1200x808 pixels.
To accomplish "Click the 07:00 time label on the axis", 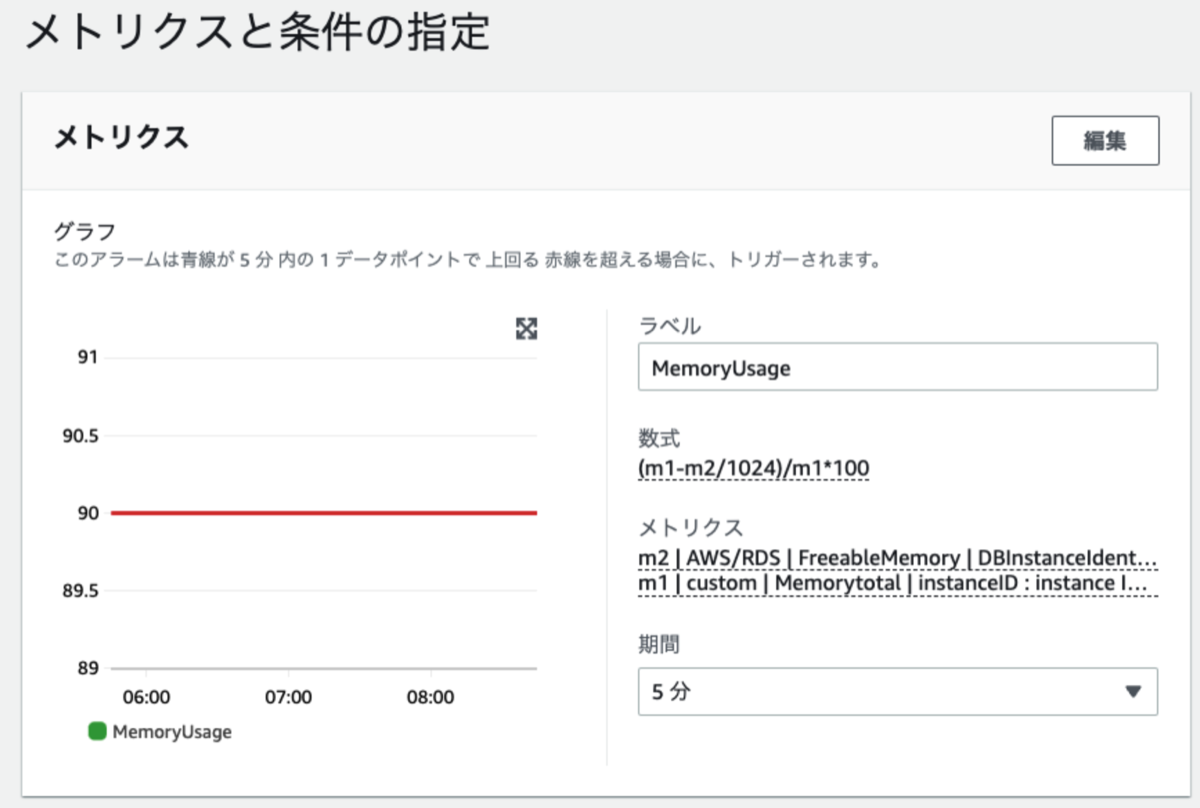I will coord(289,697).
